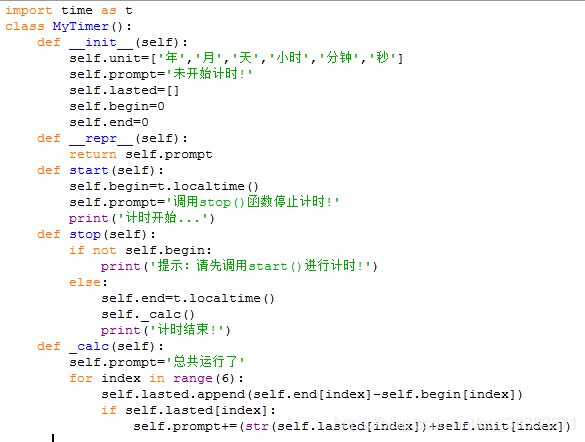Click the self.lasted=[] line
585x442 pixels.
[124, 91]
